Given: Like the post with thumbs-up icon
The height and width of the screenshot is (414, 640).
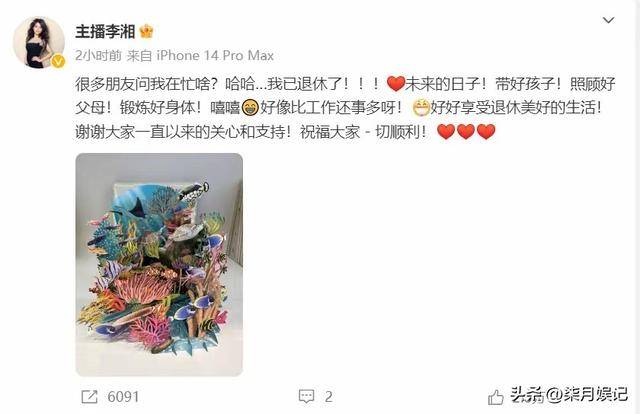Looking at the screenshot, I should [496, 397].
